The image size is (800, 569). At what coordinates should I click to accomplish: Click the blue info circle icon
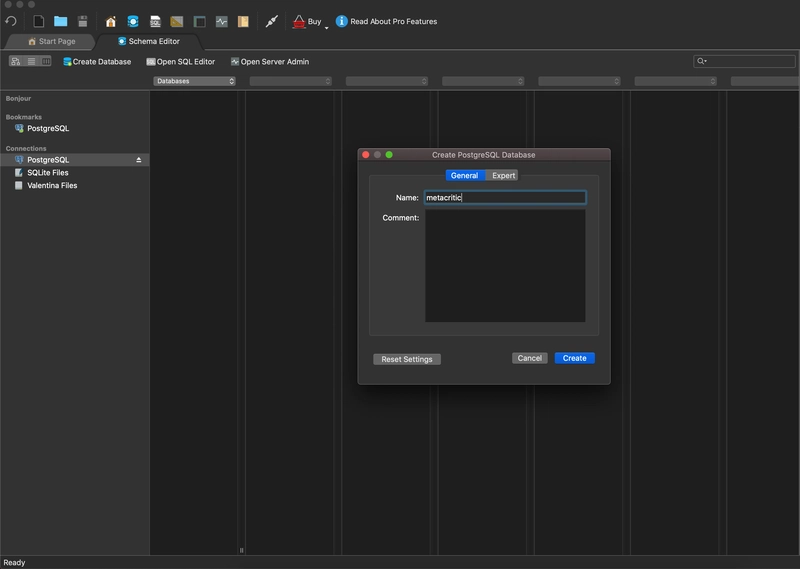tap(341, 21)
